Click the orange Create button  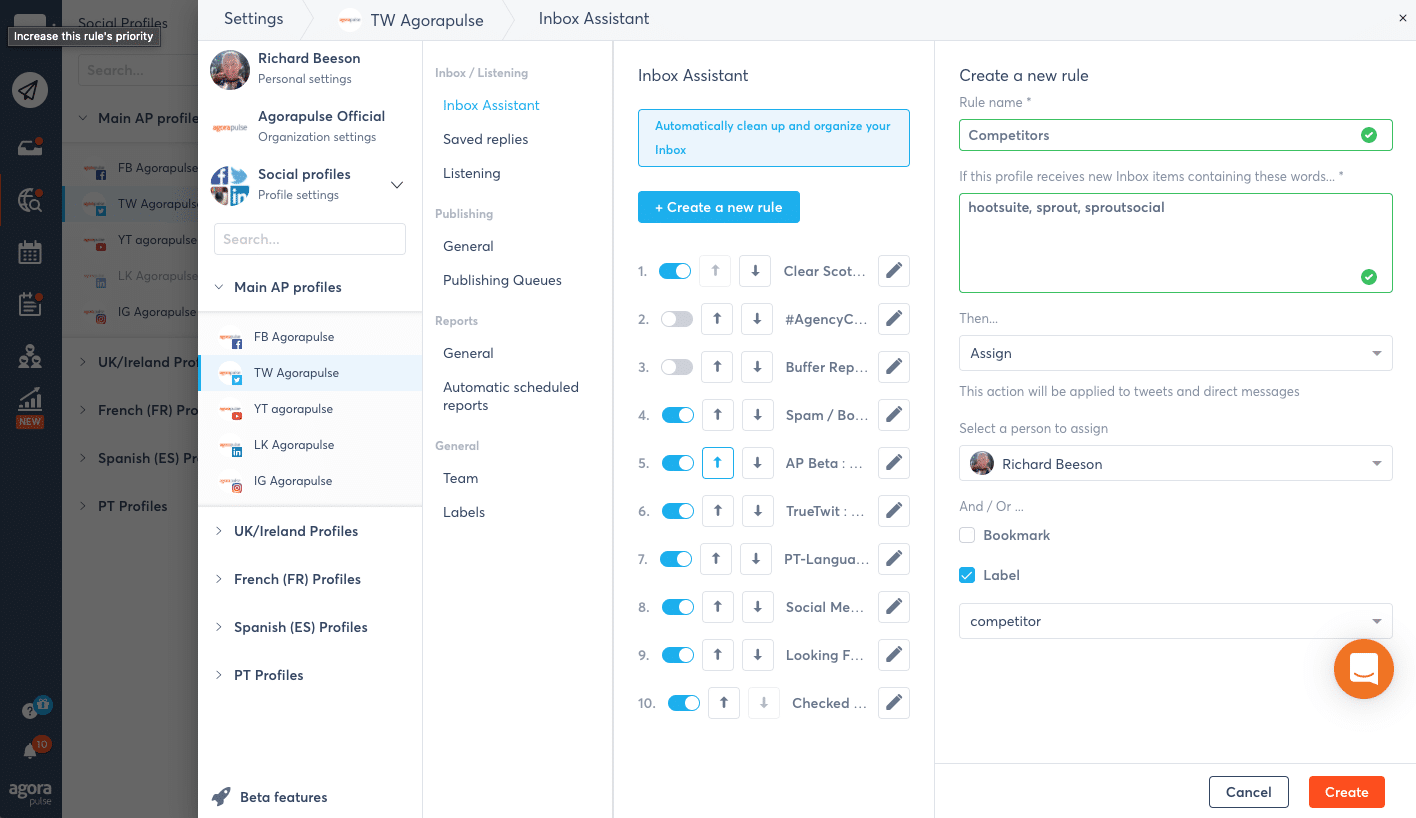click(1346, 792)
